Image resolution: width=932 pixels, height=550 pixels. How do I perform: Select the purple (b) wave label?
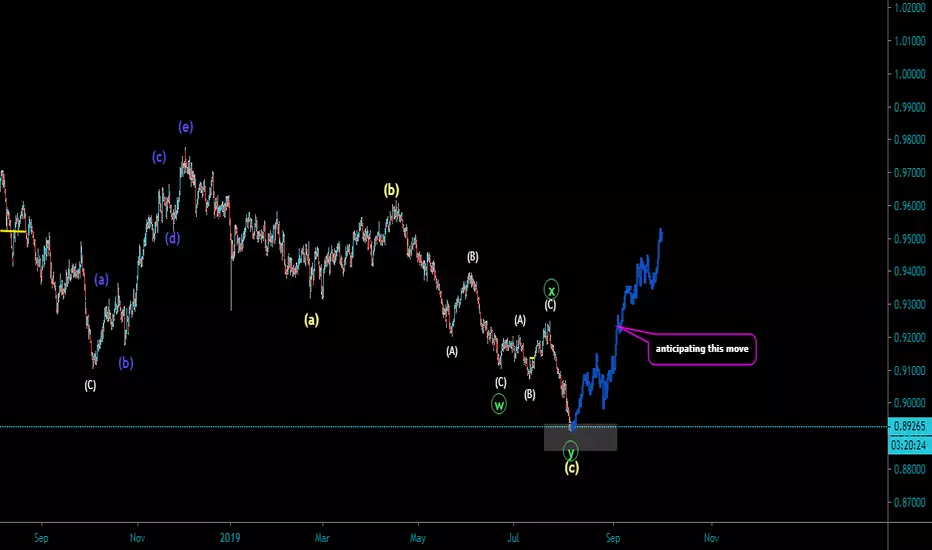(x=125, y=363)
